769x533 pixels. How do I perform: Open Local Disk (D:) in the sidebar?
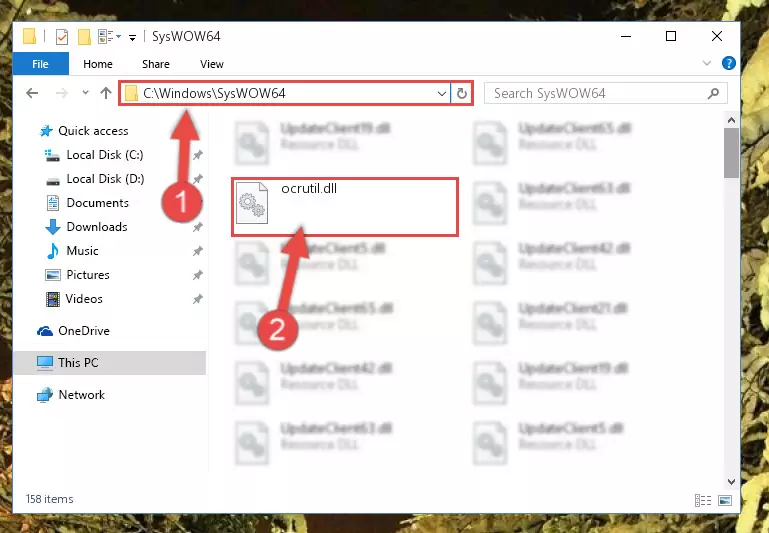[105, 179]
